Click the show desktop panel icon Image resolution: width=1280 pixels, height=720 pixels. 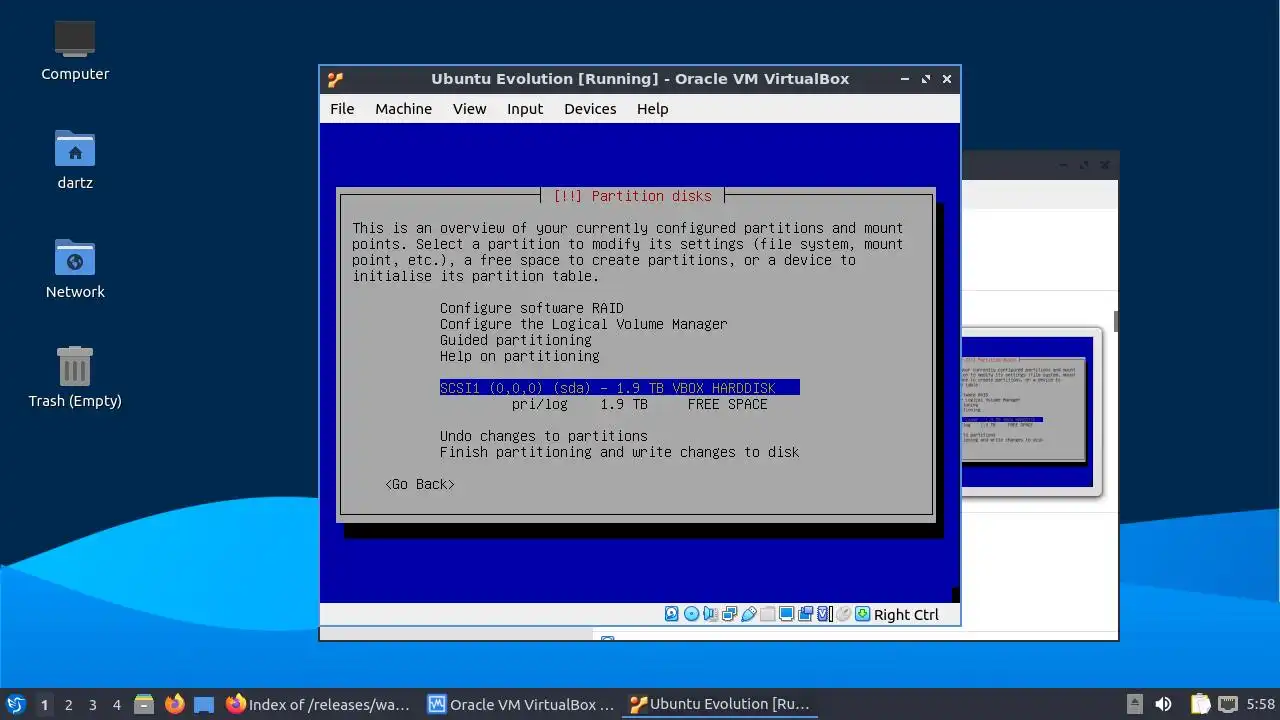pyautogui.click(x=204, y=704)
